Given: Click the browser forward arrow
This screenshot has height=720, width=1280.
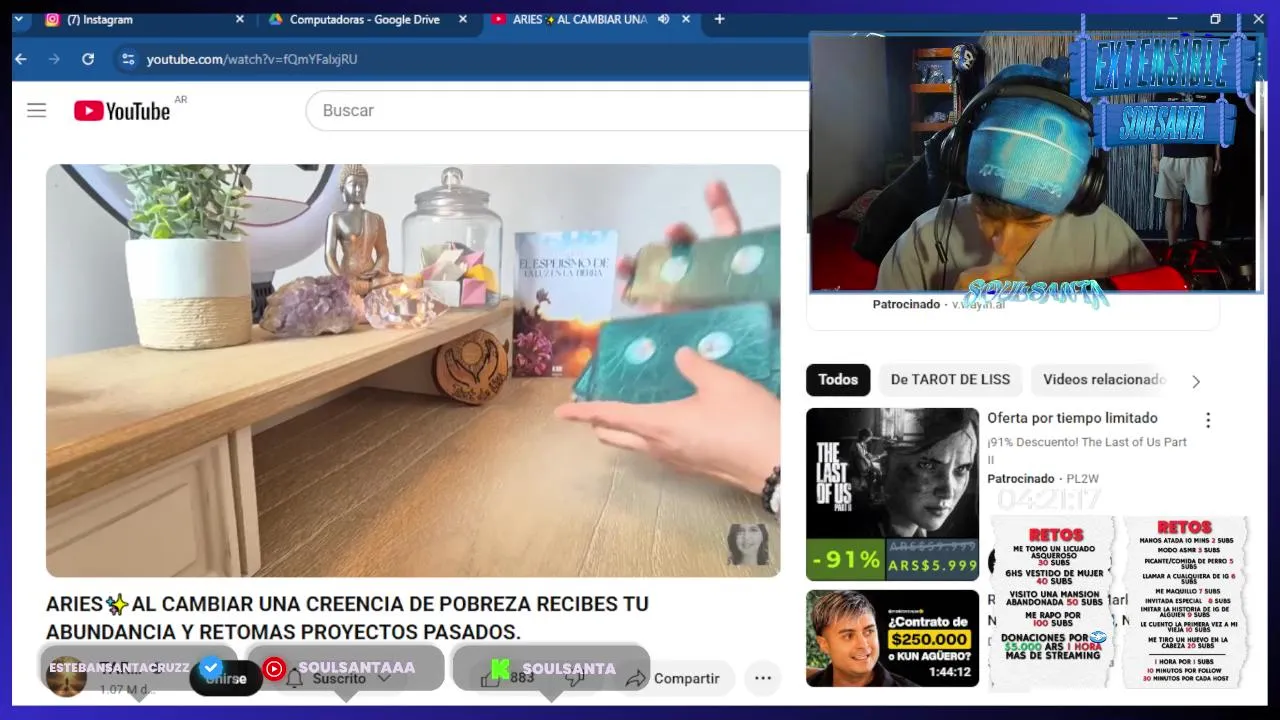Looking at the screenshot, I should (54, 59).
